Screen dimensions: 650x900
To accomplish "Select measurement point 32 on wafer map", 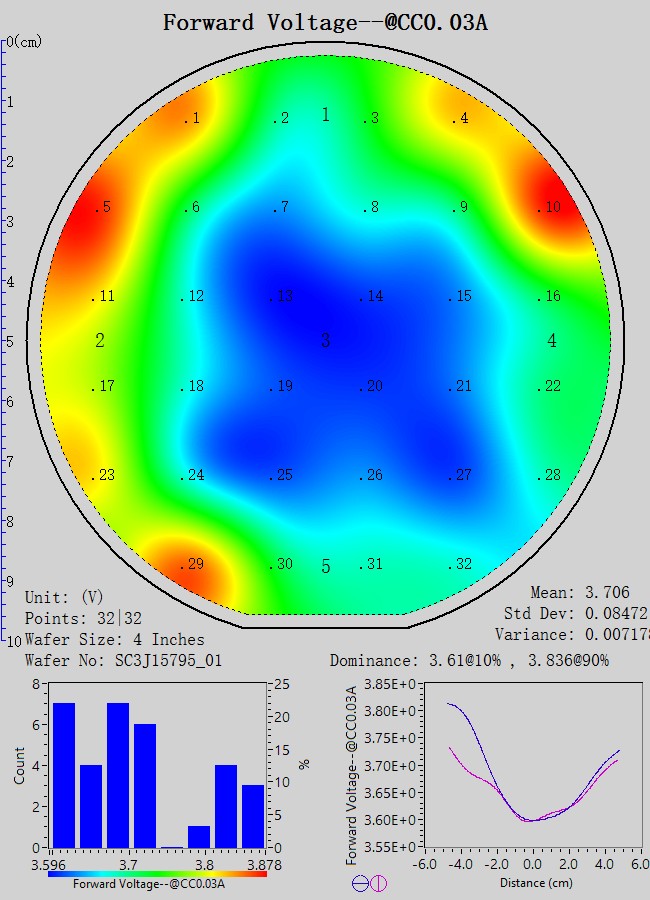I will pyautogui.click(x=460, y=565).
